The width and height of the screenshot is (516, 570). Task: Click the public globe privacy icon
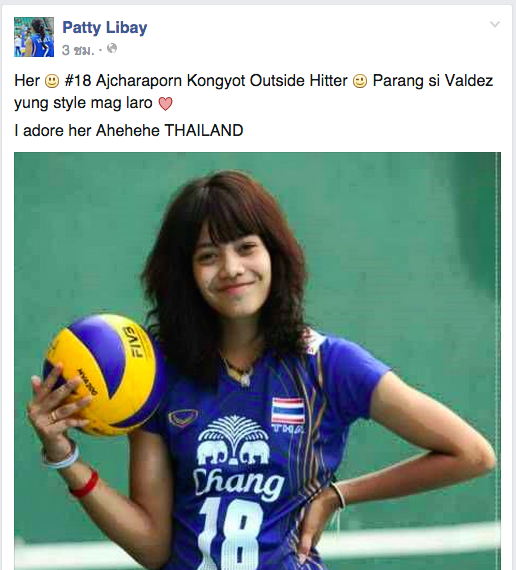click(x=112, y=49)
